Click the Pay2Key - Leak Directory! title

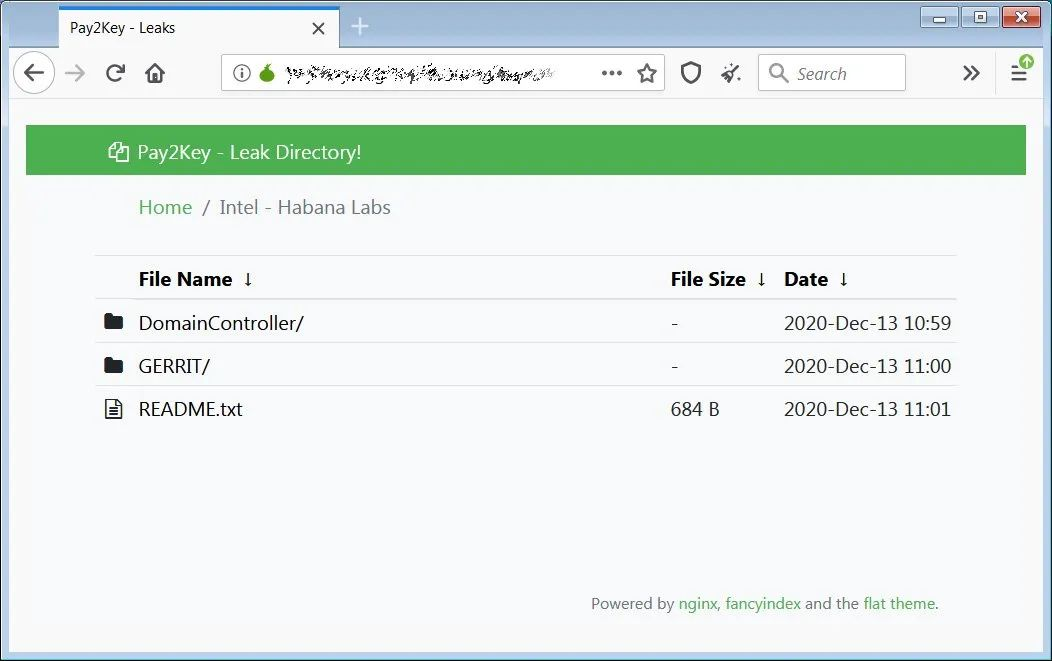[x=250, y=152]
